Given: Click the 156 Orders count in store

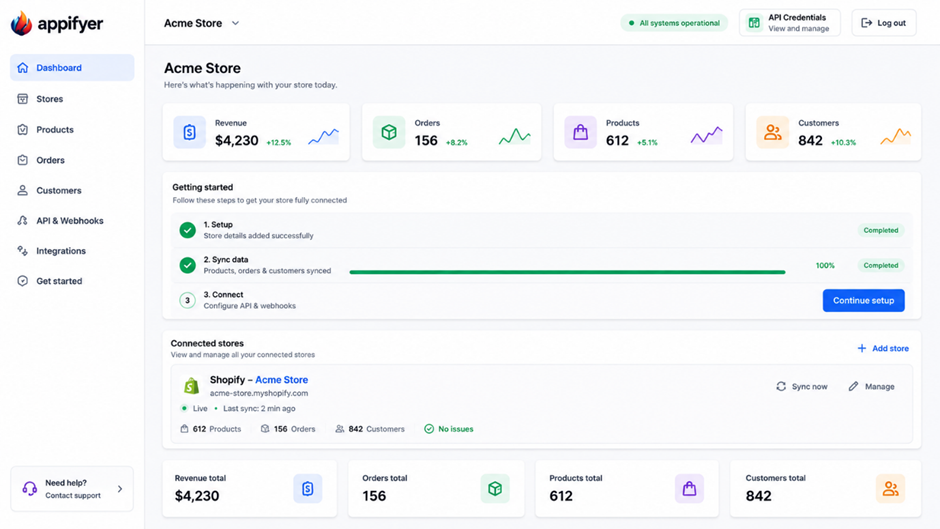Looking at the screenshot, I should click(x=288, y=429).
